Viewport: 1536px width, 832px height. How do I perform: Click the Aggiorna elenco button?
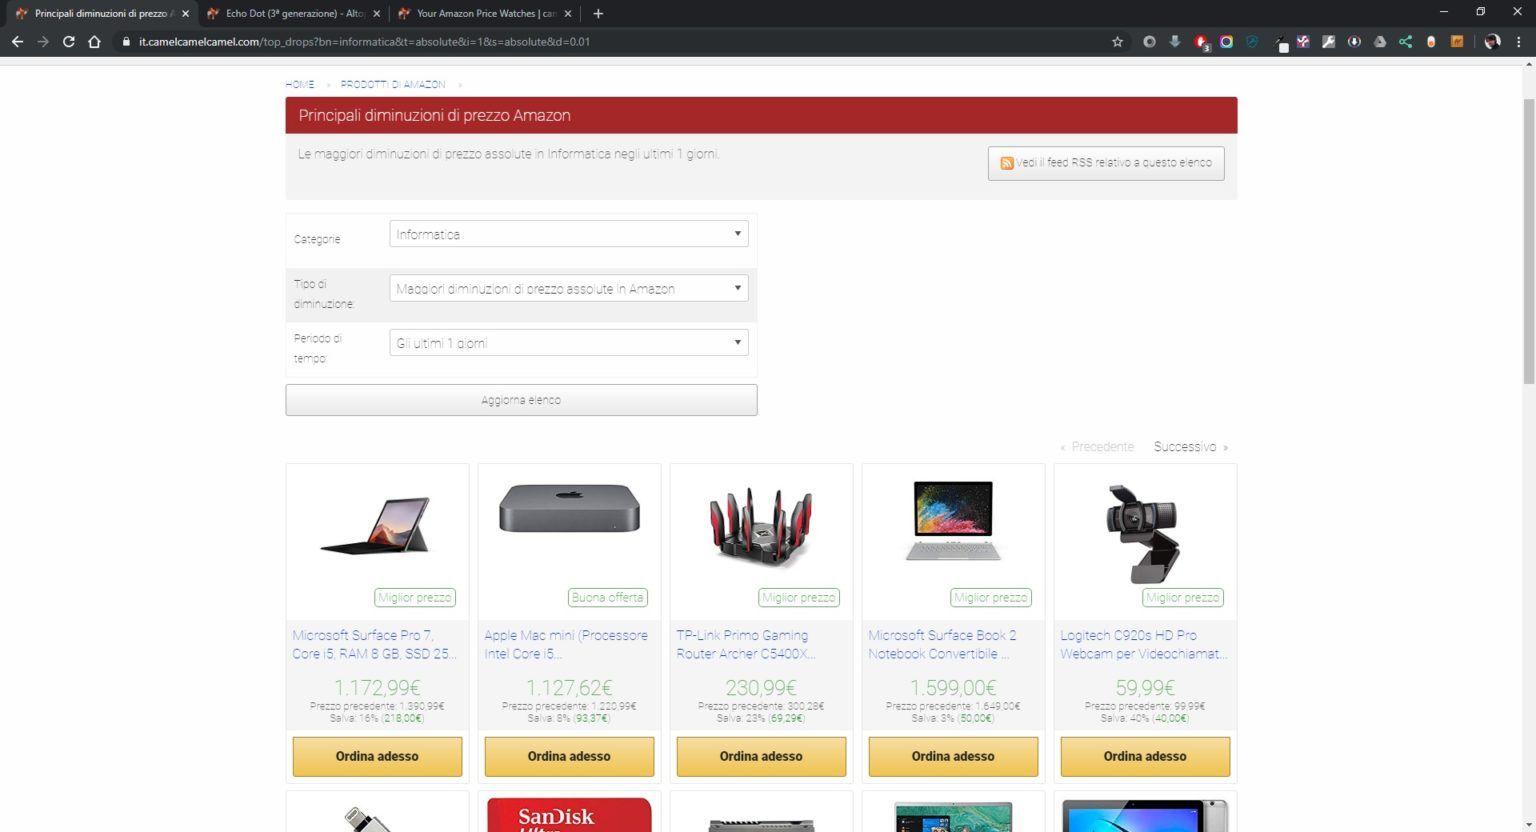pyautogui.click(x=521, y=400)
